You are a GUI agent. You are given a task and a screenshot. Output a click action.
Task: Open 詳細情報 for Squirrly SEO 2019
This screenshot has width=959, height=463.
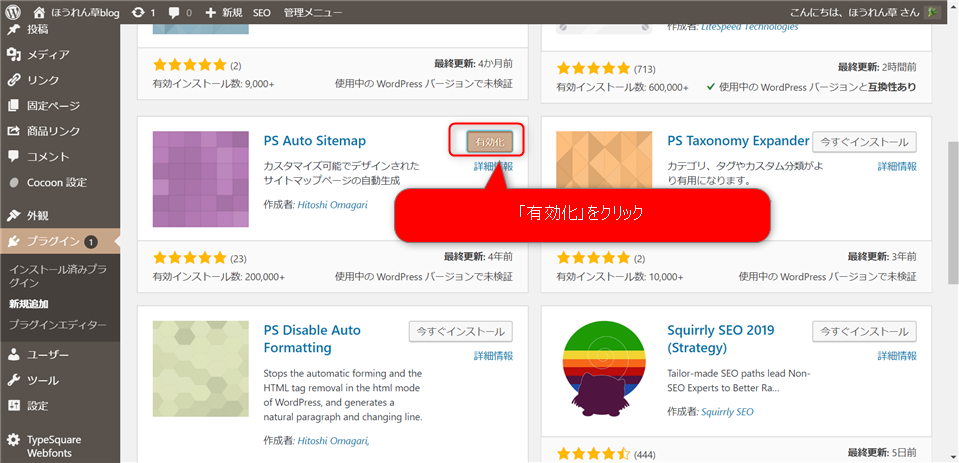pos(897,356)
